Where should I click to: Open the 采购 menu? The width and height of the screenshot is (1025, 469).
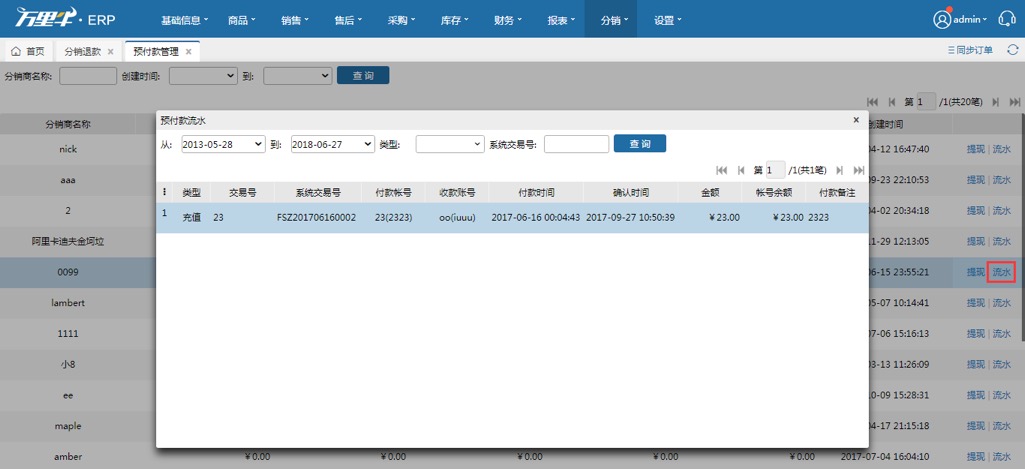[x=401, y=20]
